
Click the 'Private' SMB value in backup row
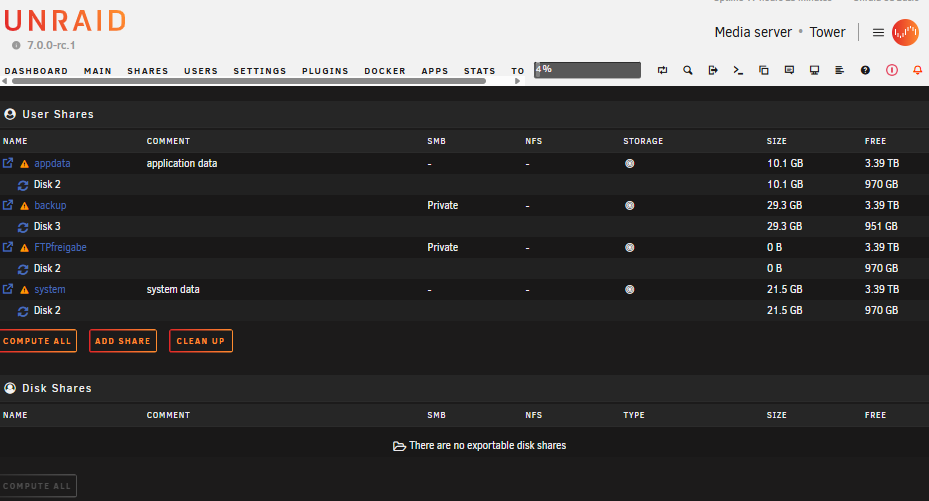click(443, 205)
